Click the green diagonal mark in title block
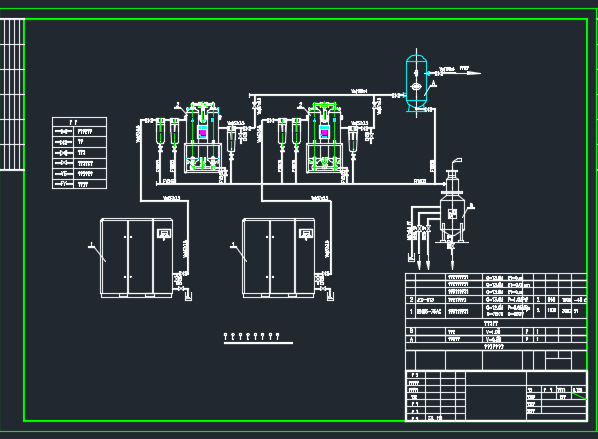 (x=579, y=396)
